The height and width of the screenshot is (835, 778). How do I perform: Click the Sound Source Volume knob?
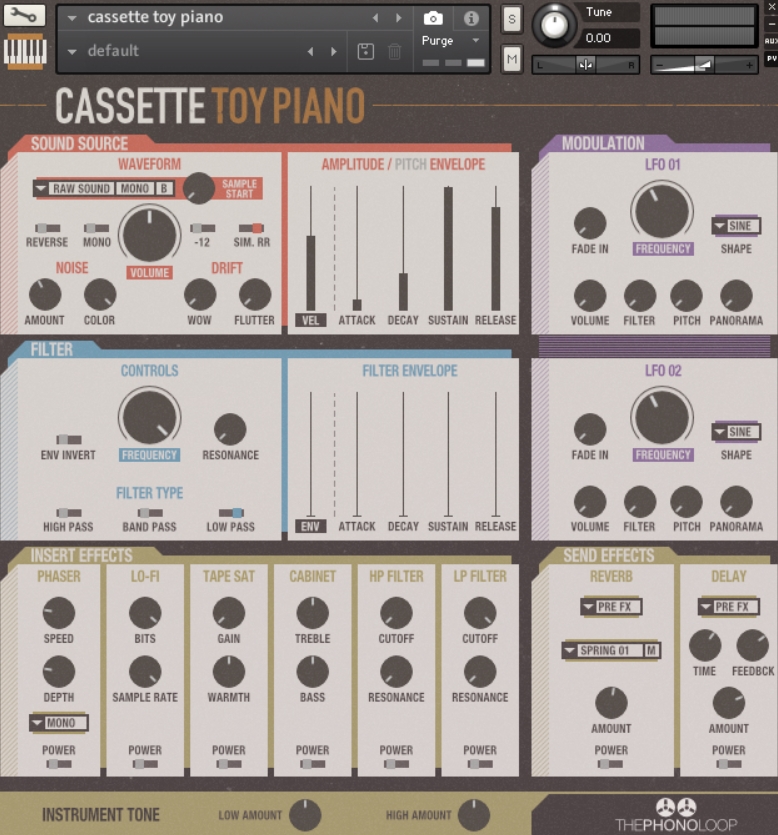pyautogui.click(x=149, y=235)
